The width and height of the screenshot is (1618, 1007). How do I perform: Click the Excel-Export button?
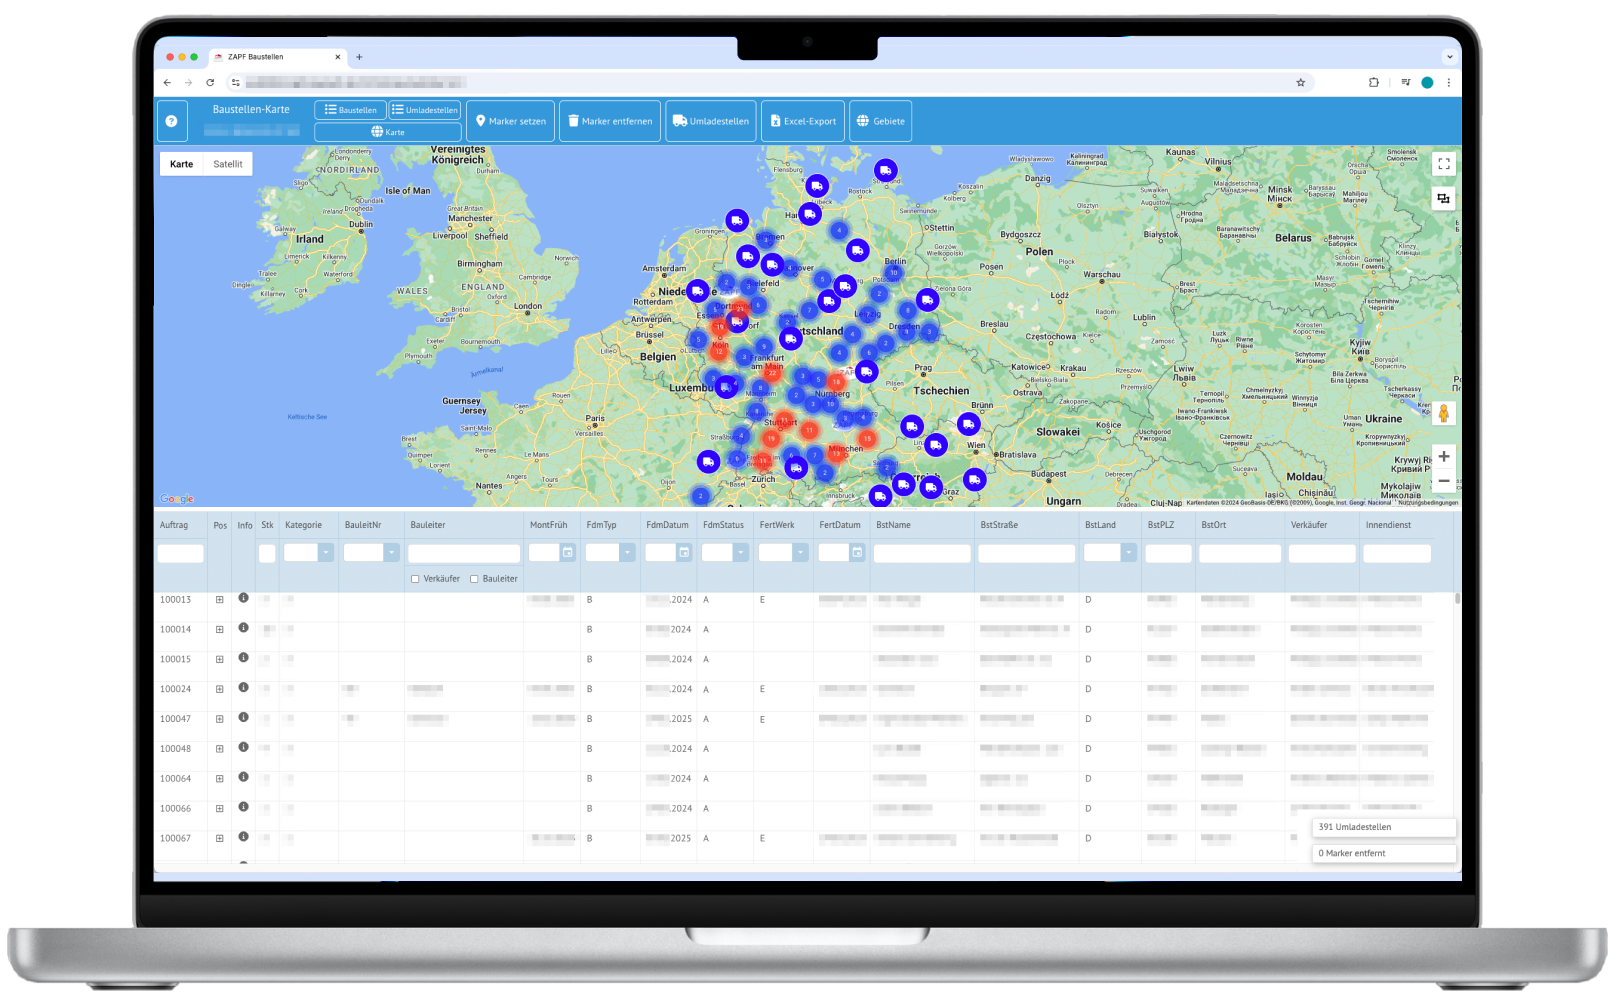click(x=802, y=121)
